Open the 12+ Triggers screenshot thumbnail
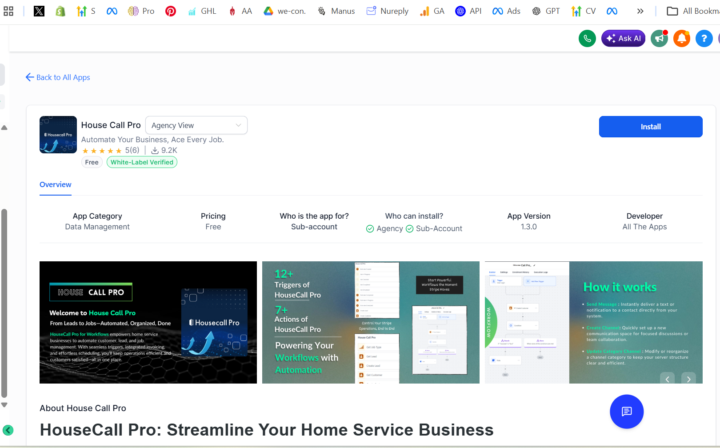The image size is (720, 448). 371,322
